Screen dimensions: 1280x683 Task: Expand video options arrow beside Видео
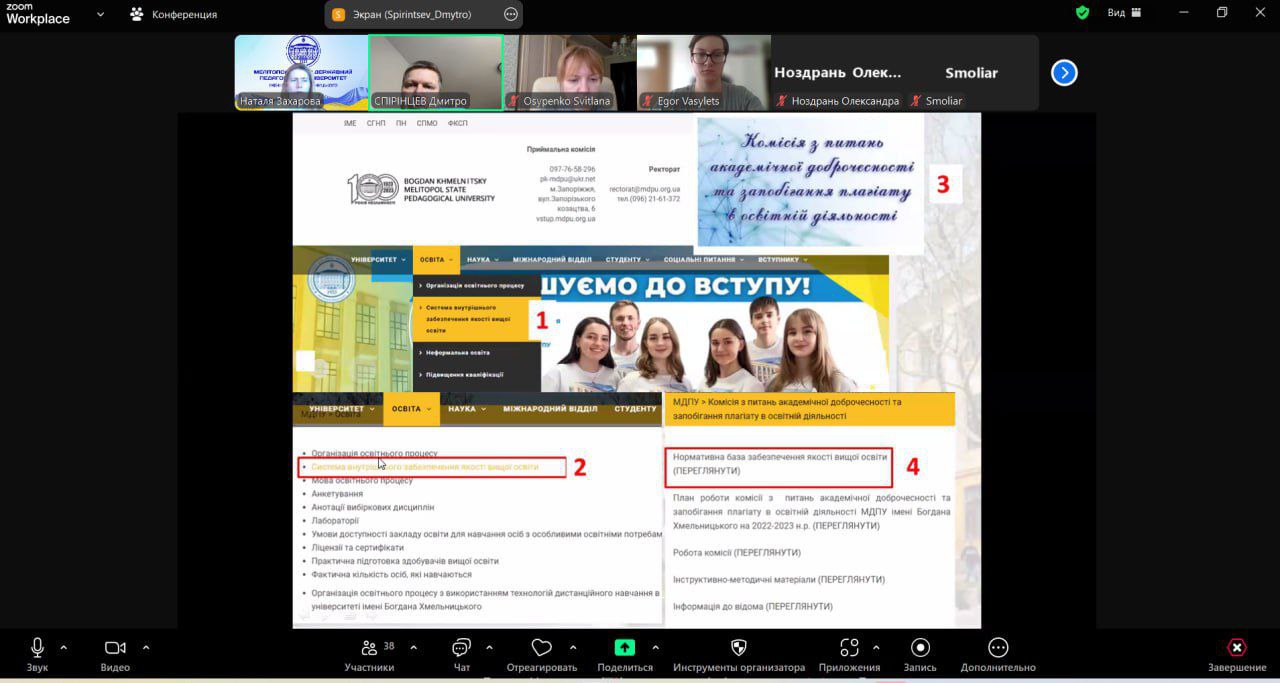pyautogui.click(x=146, y=647)
